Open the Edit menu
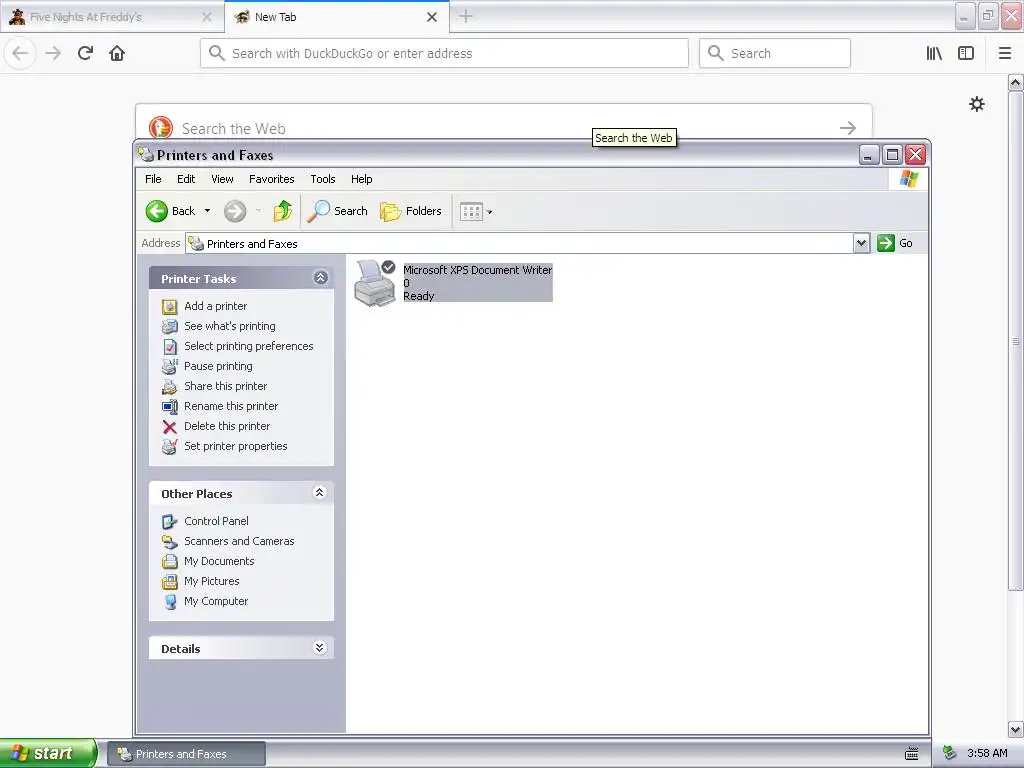 click(186, 179)
